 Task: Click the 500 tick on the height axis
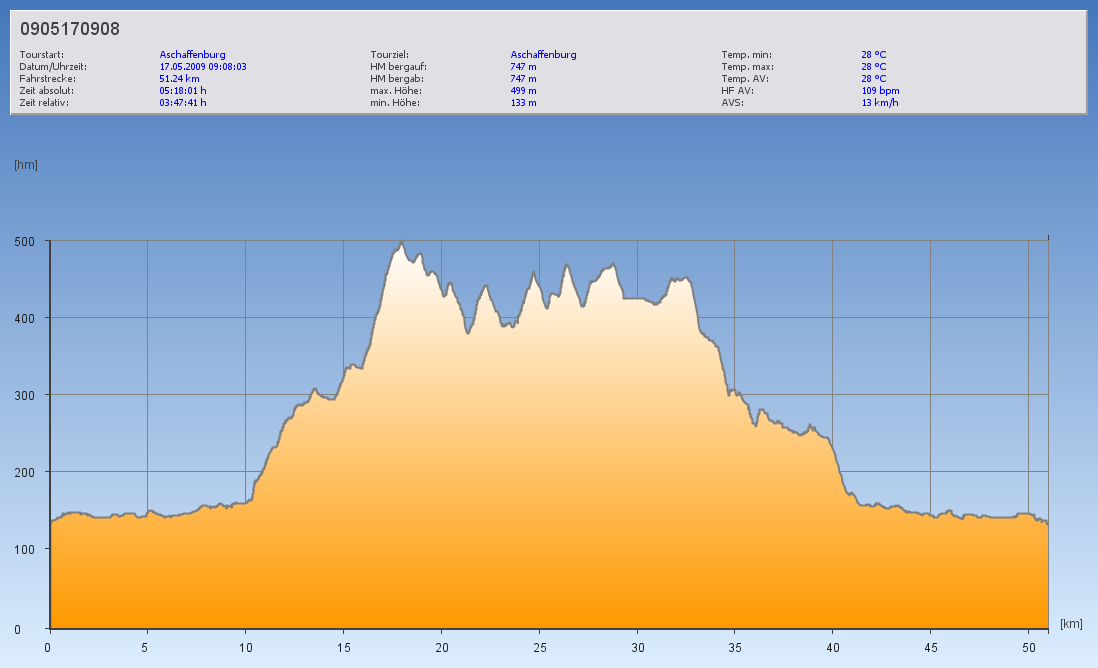click(24, 241)
